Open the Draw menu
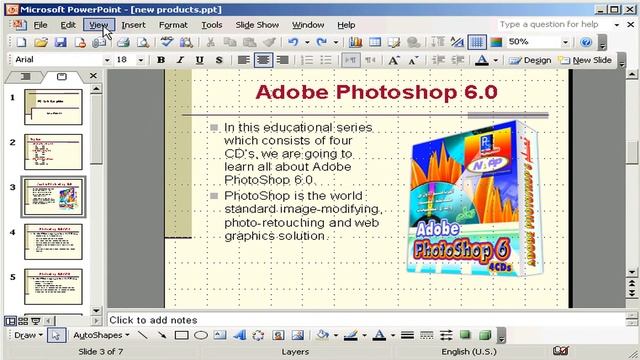This screenshot has width=640, height=360. click(x=28, y=336)
